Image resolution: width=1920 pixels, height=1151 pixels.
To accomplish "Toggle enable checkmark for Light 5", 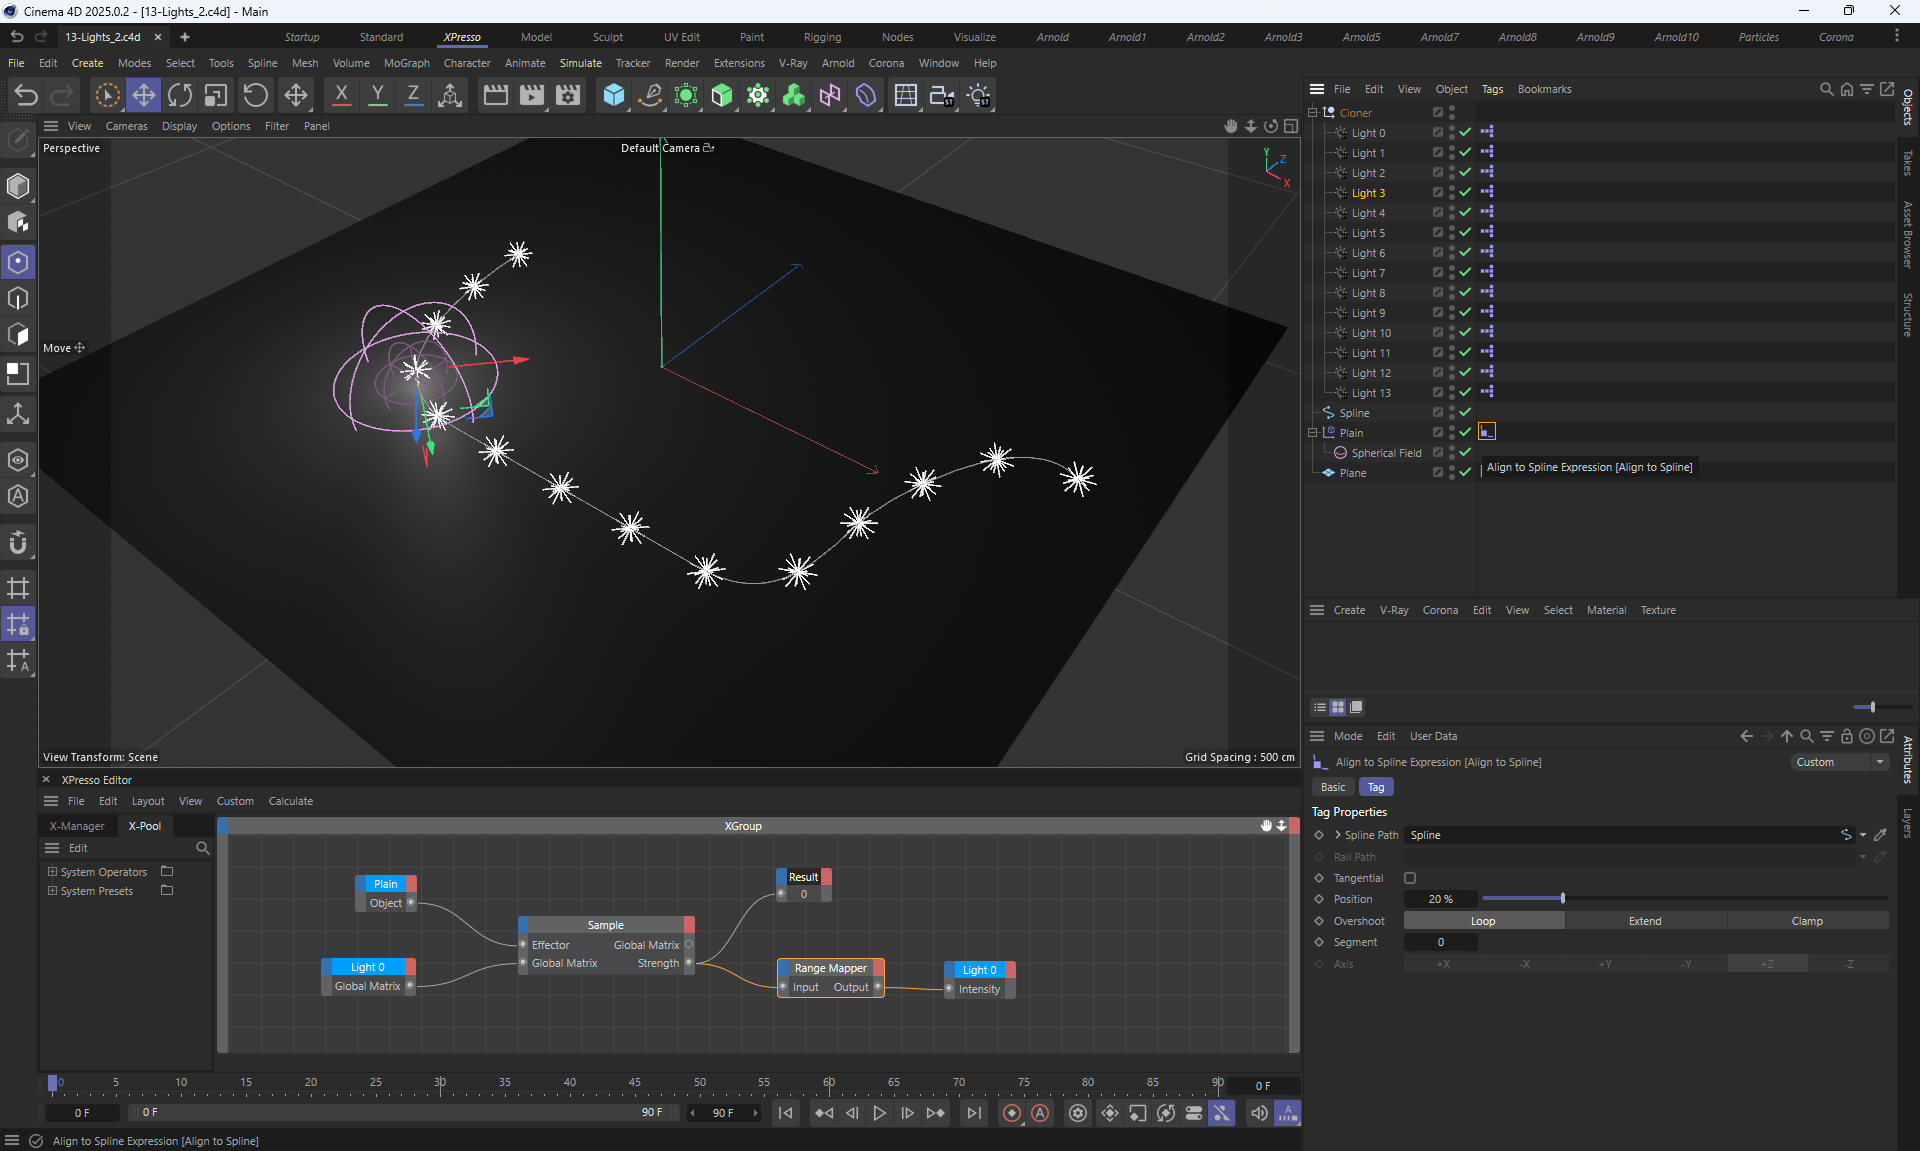I will click(1465, 233).
